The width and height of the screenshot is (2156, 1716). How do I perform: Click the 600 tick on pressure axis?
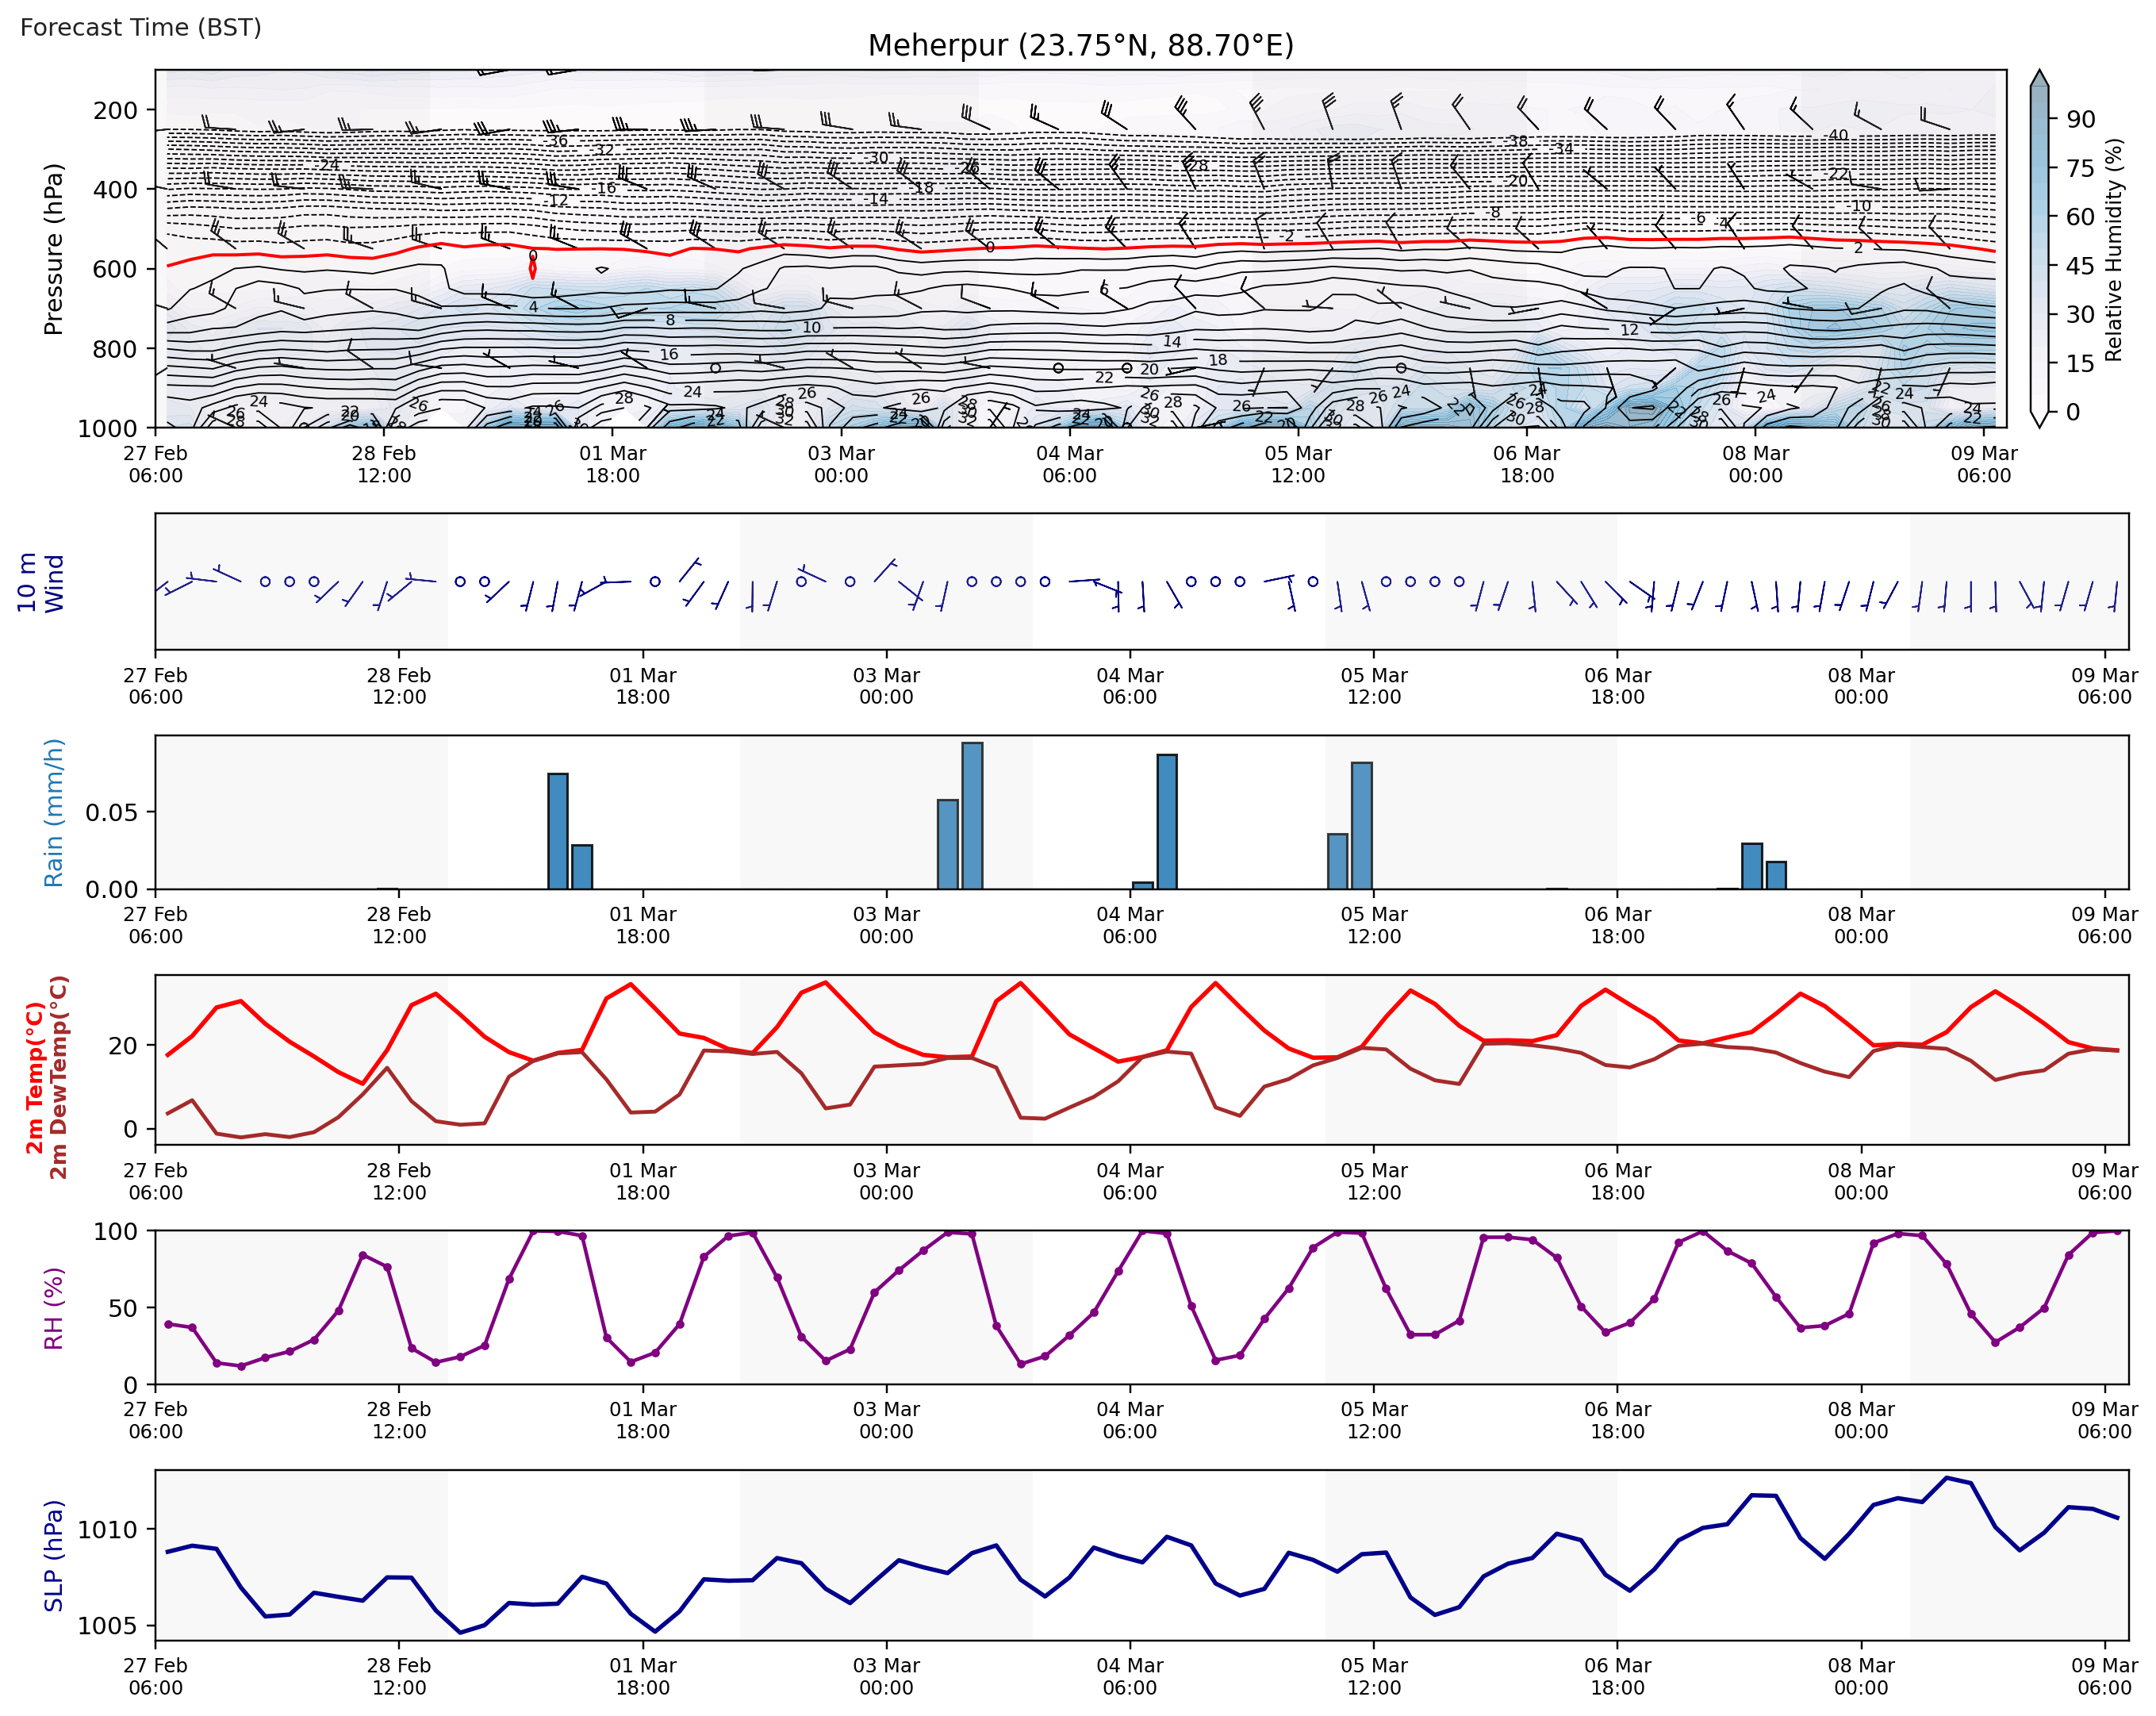[115, 269]
